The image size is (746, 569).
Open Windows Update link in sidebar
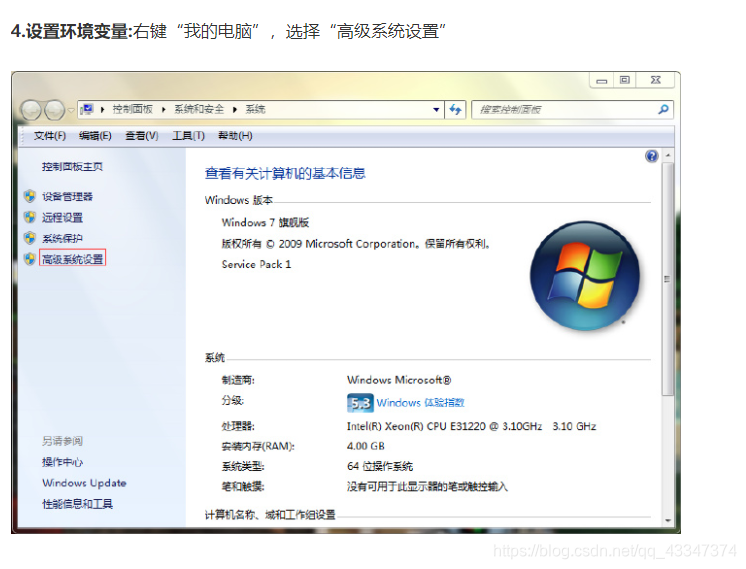[84, 483]
